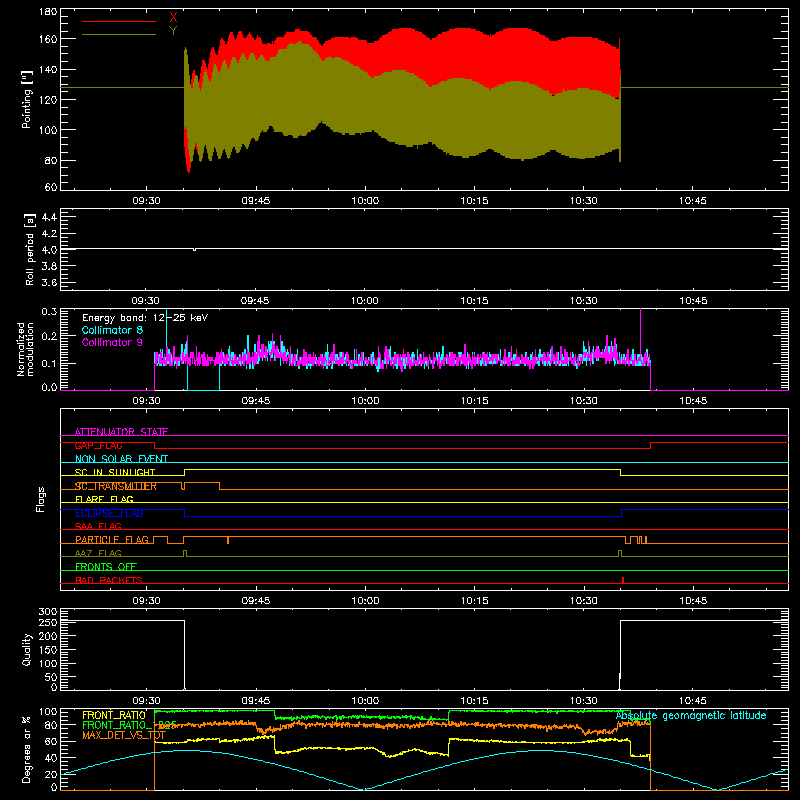This screenshot has width=800, height=800.
Task: Select the blue ECLIPSE_FLAG label
Action: pyautogui.click(x=109, y=513)
